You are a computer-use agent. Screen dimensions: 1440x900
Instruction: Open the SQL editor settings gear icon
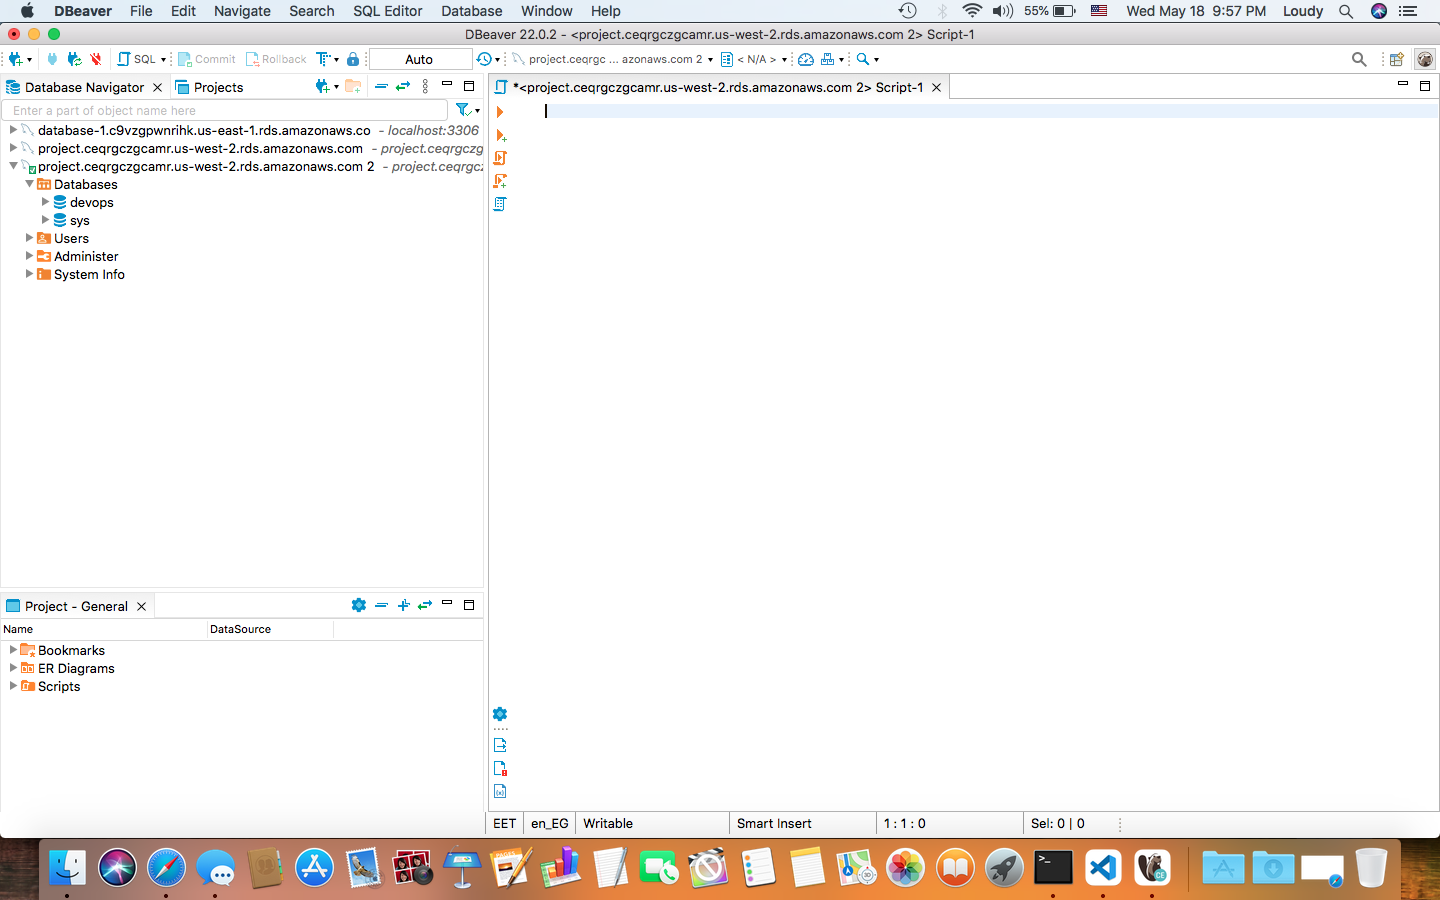[x=500, y=714]
